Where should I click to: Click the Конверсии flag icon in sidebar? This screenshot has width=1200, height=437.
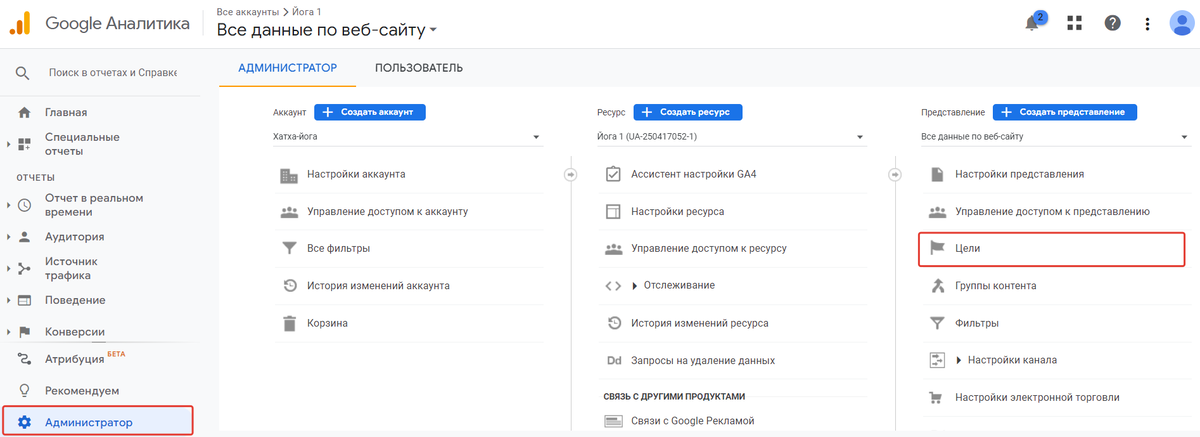(x=24, y=332)
